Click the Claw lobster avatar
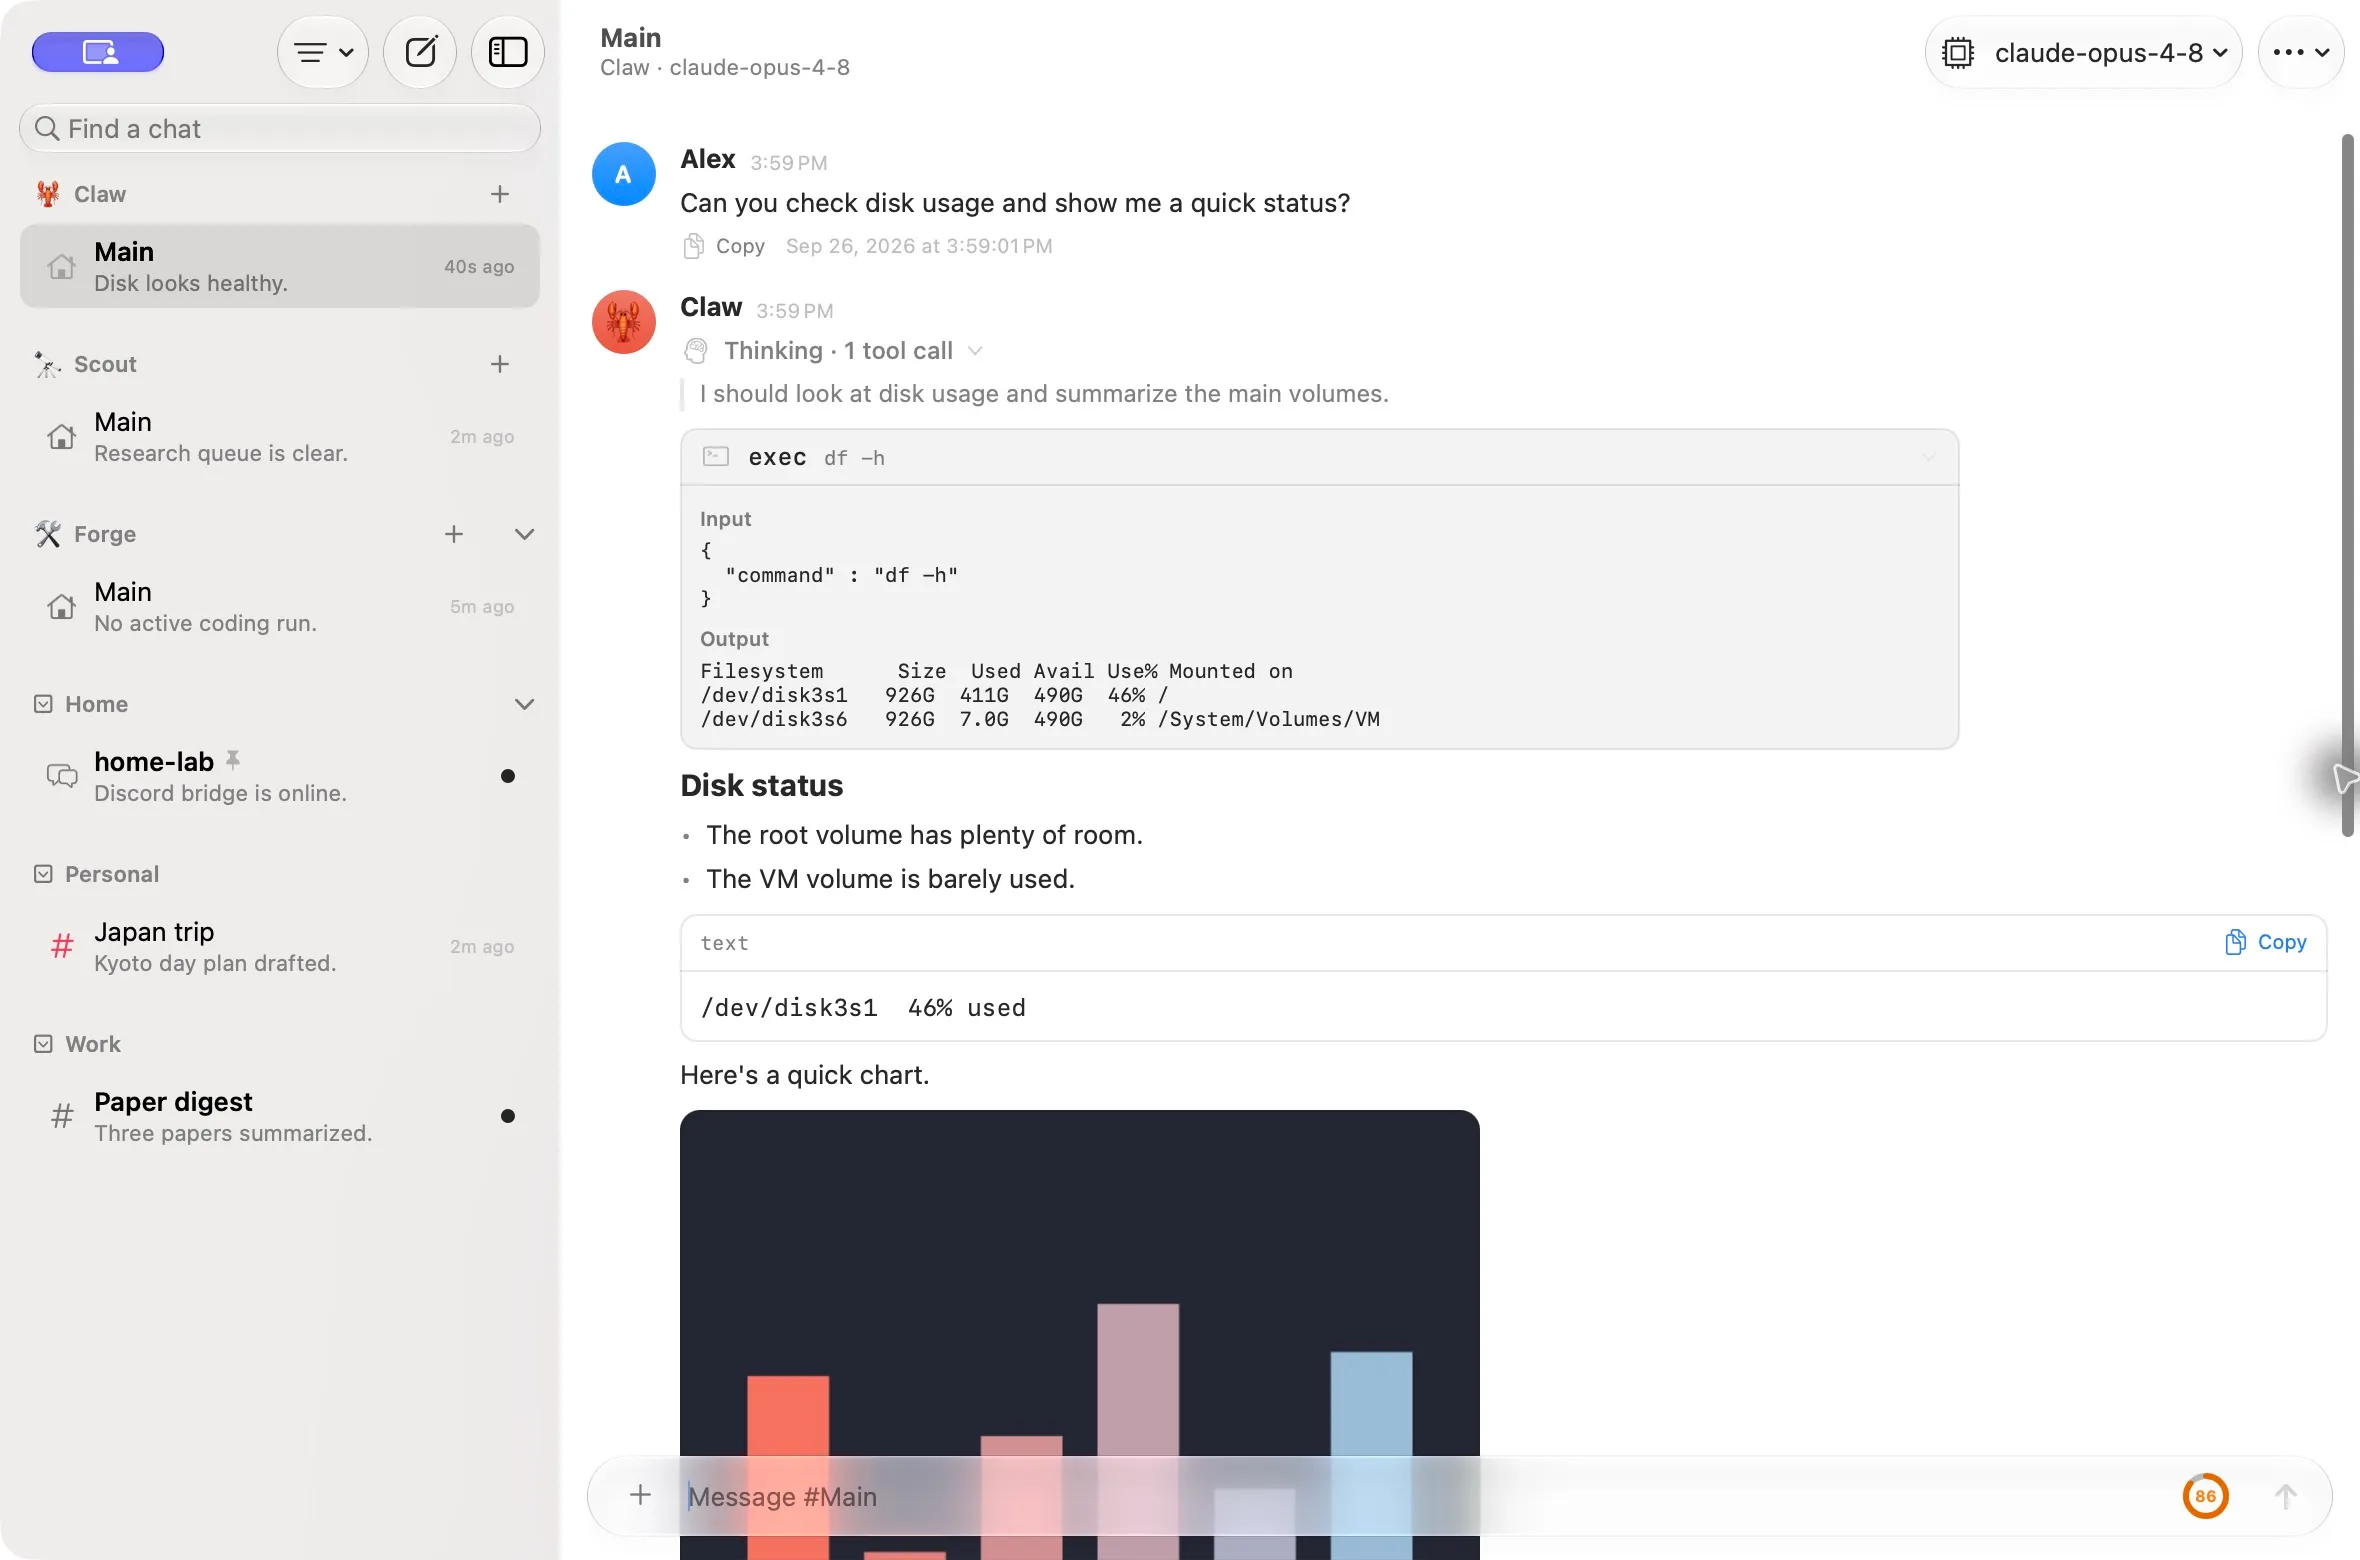This screenshot has width=2360, height=1560. click(624, 322)
